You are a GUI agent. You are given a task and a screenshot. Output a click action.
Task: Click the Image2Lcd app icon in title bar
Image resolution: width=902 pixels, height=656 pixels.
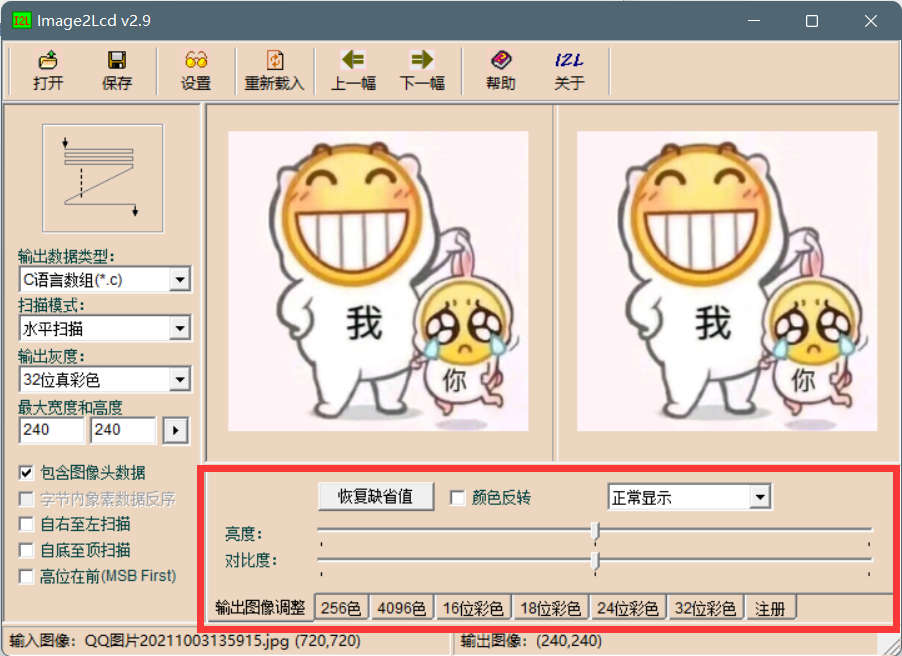[21, 21]
